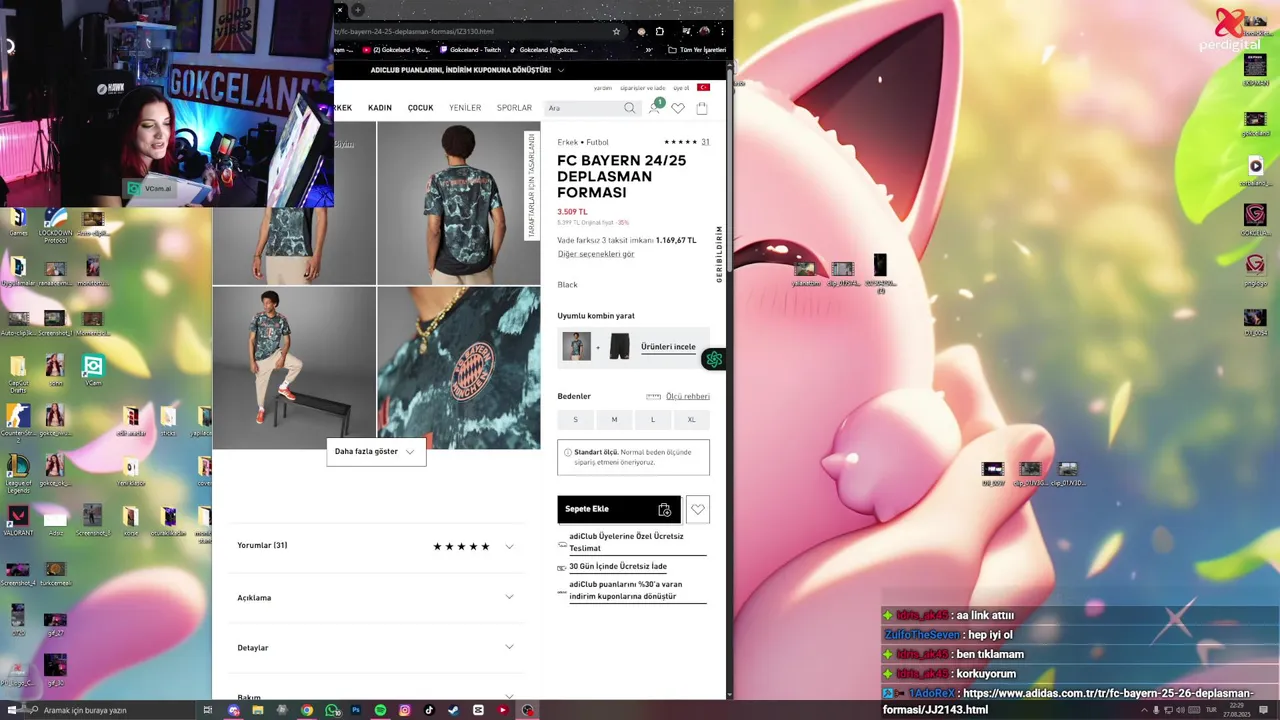Open Gokceland YouTube bookmark
This screenshot has height=720, width=1280.
[396, 50]
